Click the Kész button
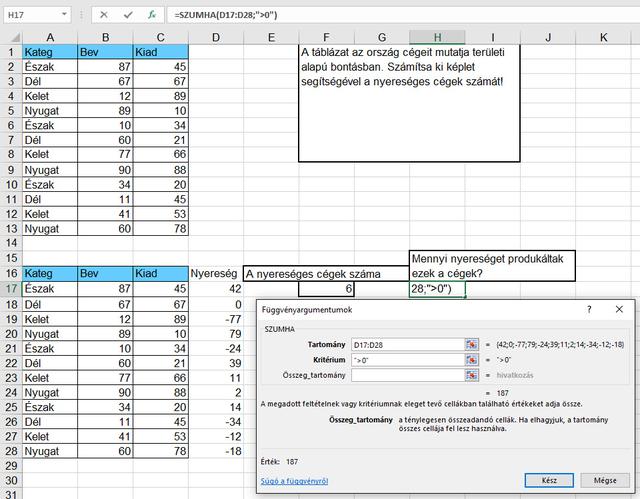This screenshot has width=640, height=499. (x=549, y=480)
